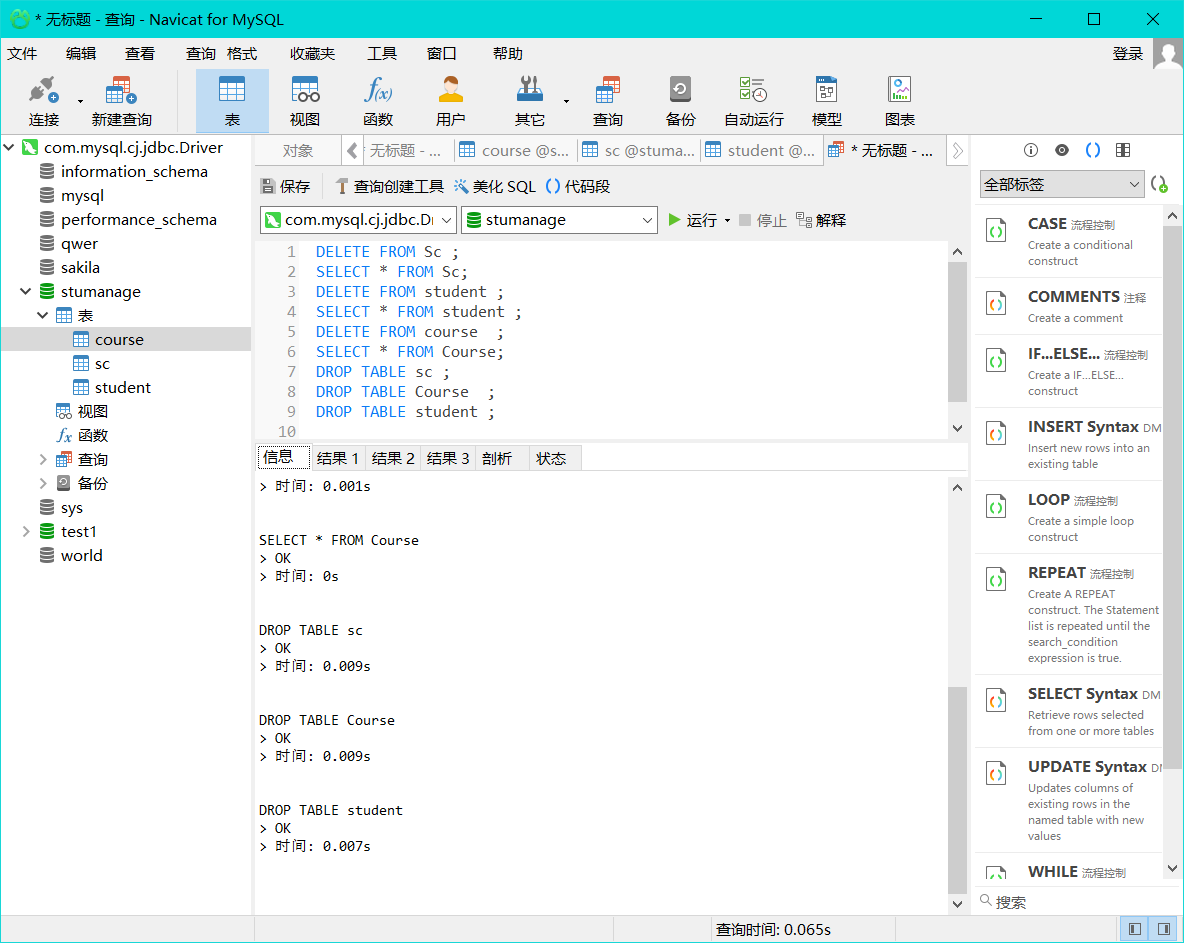Expand the 备份 node in tree
The width and height of the screenshot is (1184, 943).
pyautogui.click(x=42, y=483)
